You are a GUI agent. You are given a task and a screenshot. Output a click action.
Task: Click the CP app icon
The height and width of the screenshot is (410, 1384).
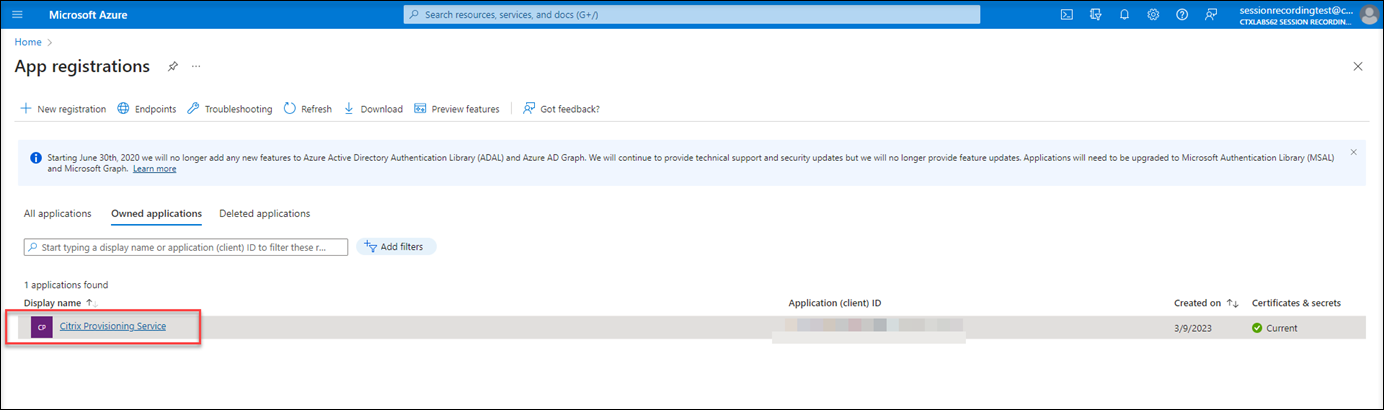point(42,327)
